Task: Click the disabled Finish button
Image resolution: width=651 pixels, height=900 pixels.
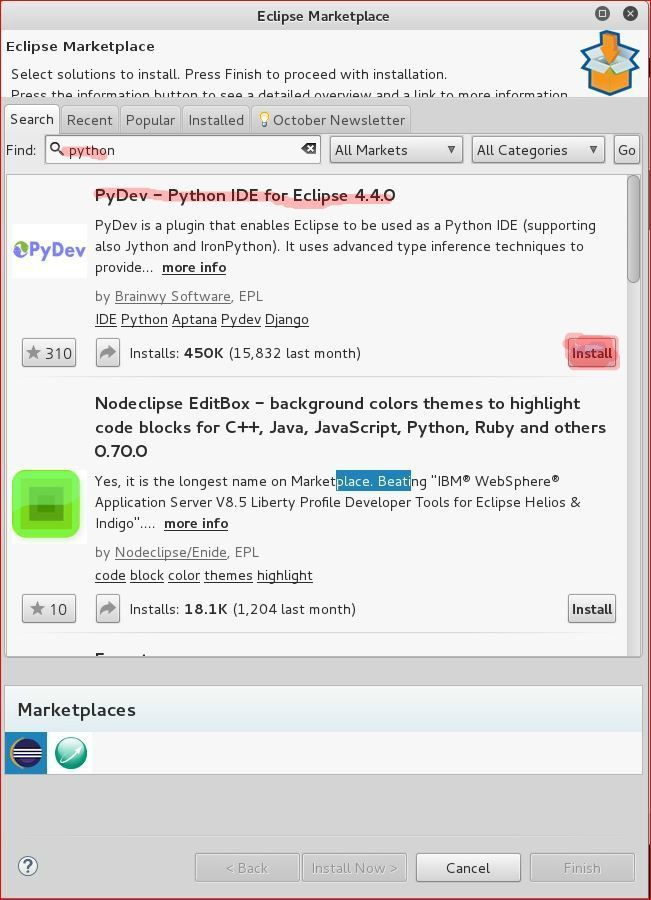Action: click(582, 867)
